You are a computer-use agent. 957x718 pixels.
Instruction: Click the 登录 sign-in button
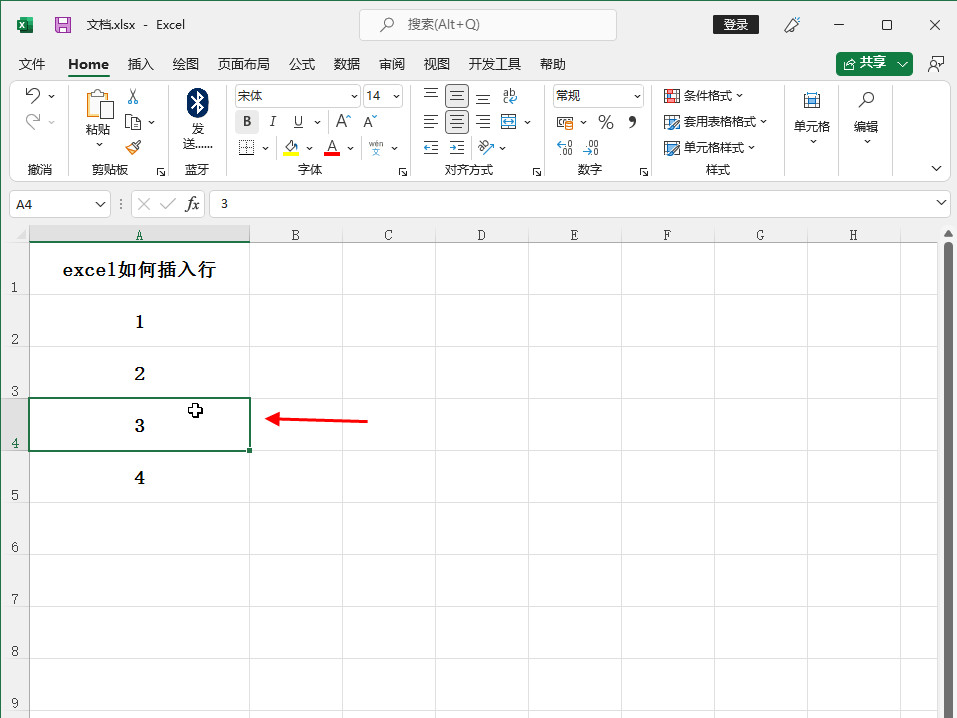(x=735, y=24)
